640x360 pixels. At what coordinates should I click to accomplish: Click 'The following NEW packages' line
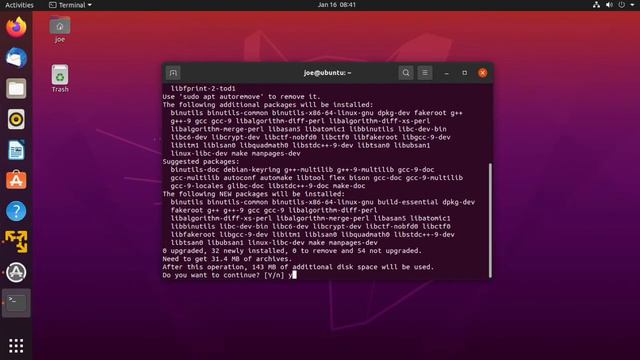pos(253,194)
